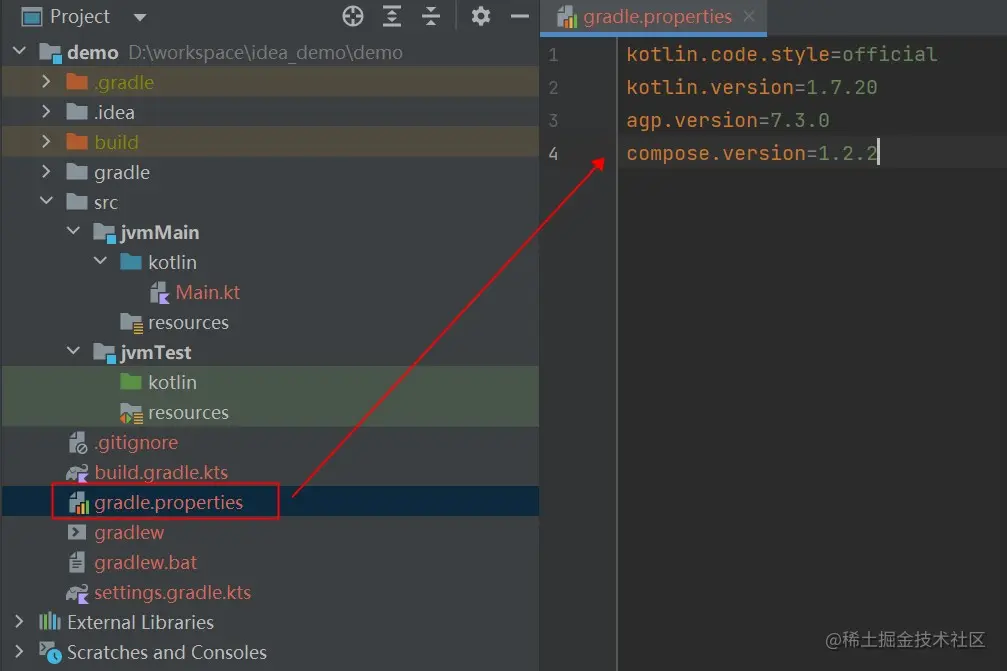Select the src folder icon
Viewport: 1007px width, 671px height.
(77, 202)
